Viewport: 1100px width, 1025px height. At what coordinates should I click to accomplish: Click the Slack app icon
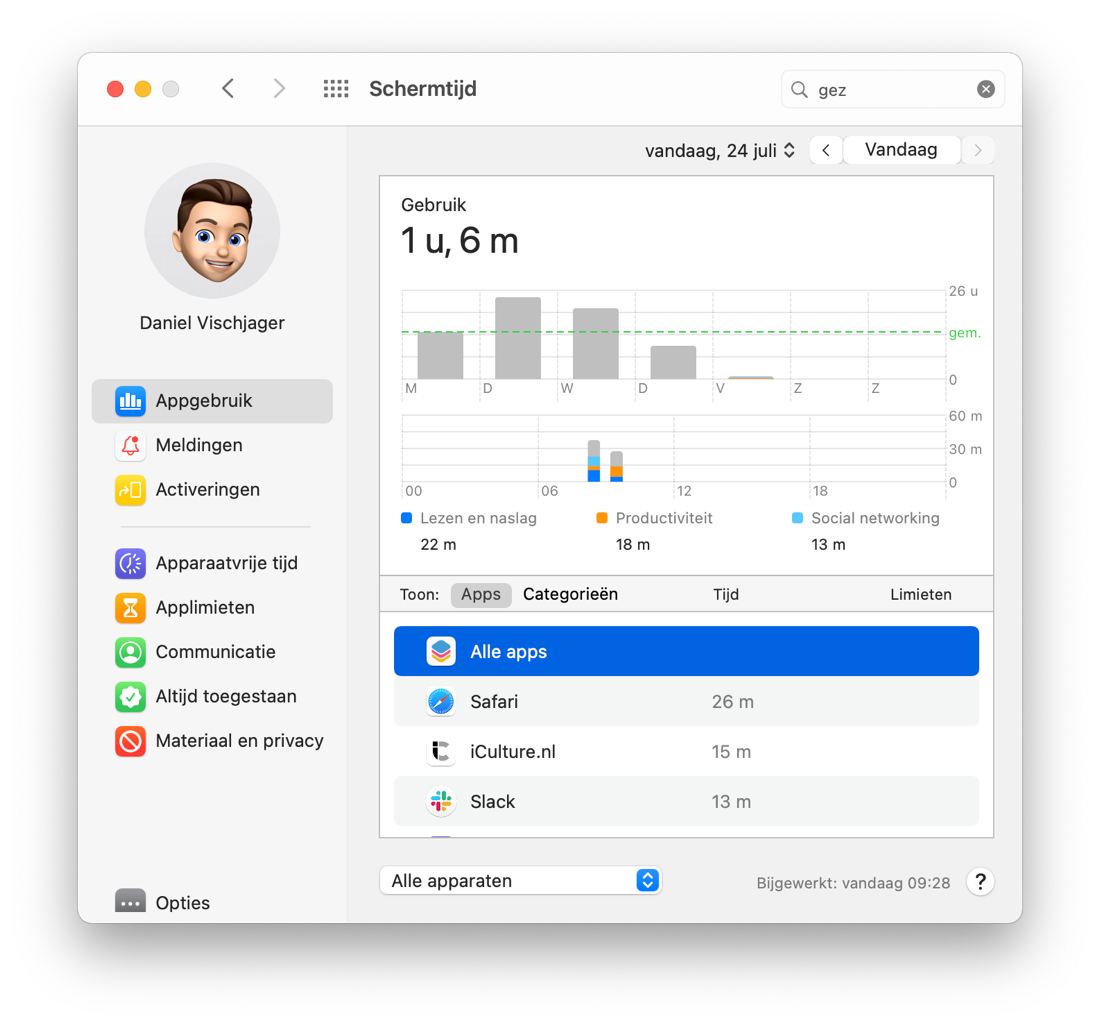click(441, 801)
